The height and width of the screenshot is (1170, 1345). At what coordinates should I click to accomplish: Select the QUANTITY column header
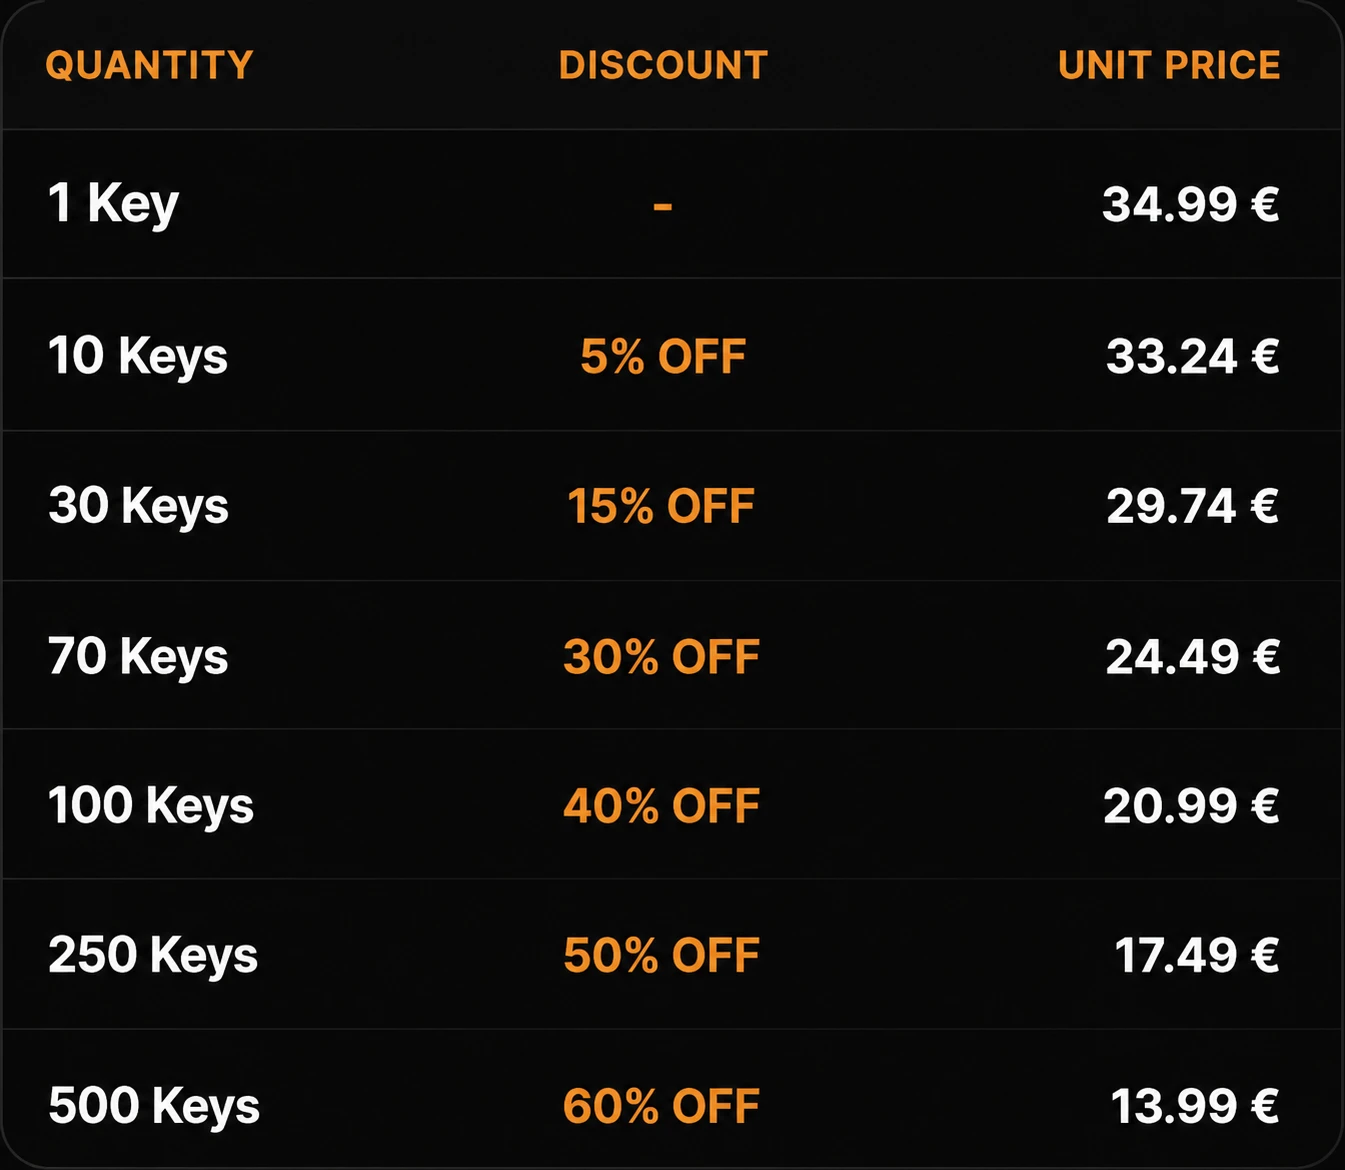click(x=149, y=65)
